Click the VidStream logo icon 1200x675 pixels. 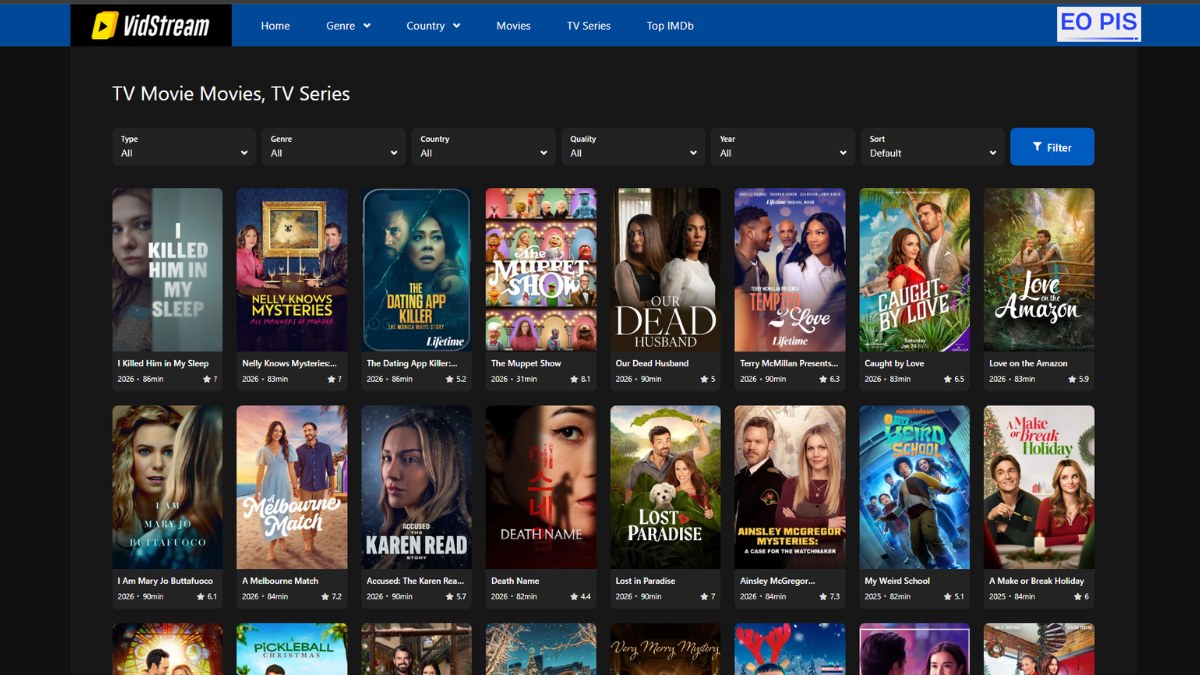(104, 26)
